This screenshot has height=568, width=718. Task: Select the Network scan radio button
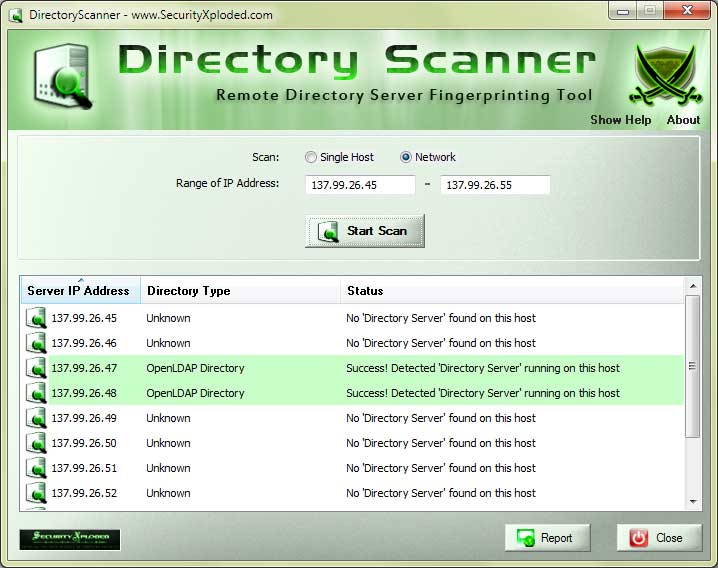click(x=406, y=157)
